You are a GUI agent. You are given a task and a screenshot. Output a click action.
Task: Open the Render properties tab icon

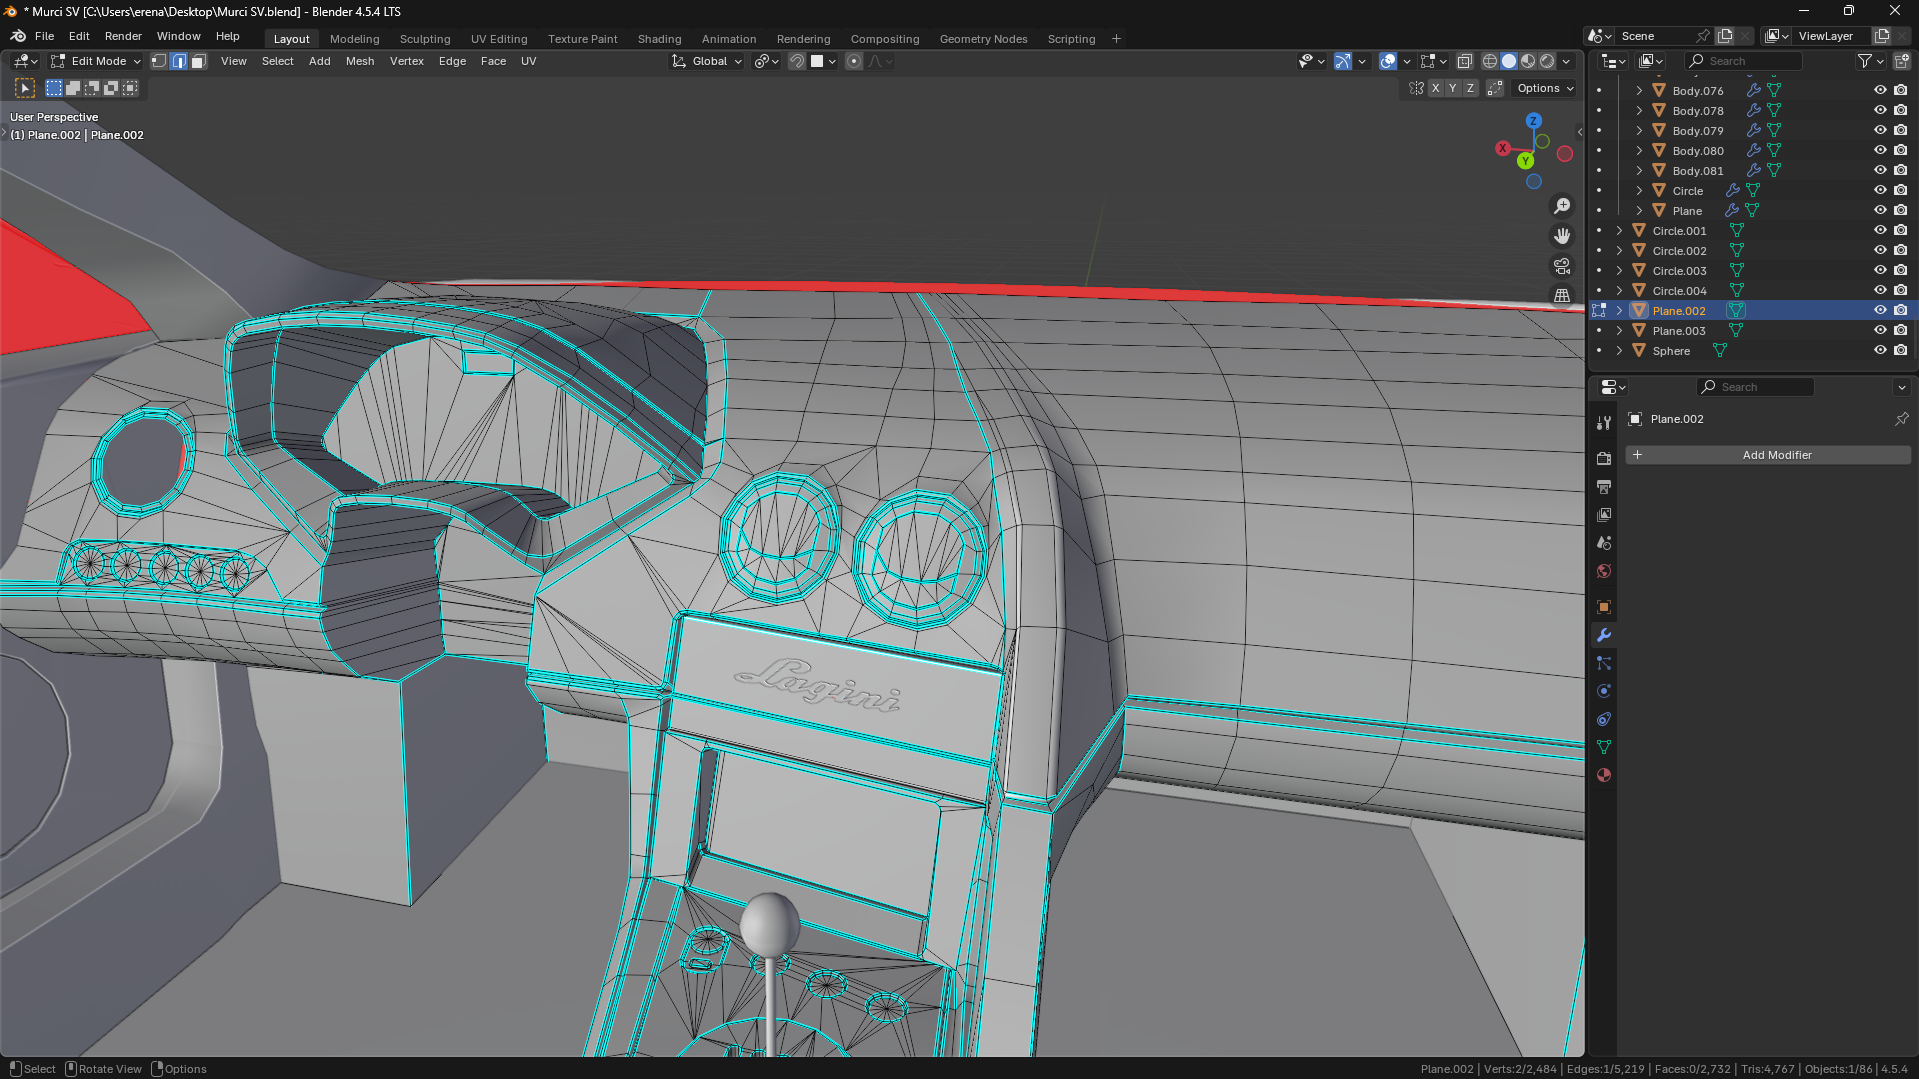click(1604, 459)
